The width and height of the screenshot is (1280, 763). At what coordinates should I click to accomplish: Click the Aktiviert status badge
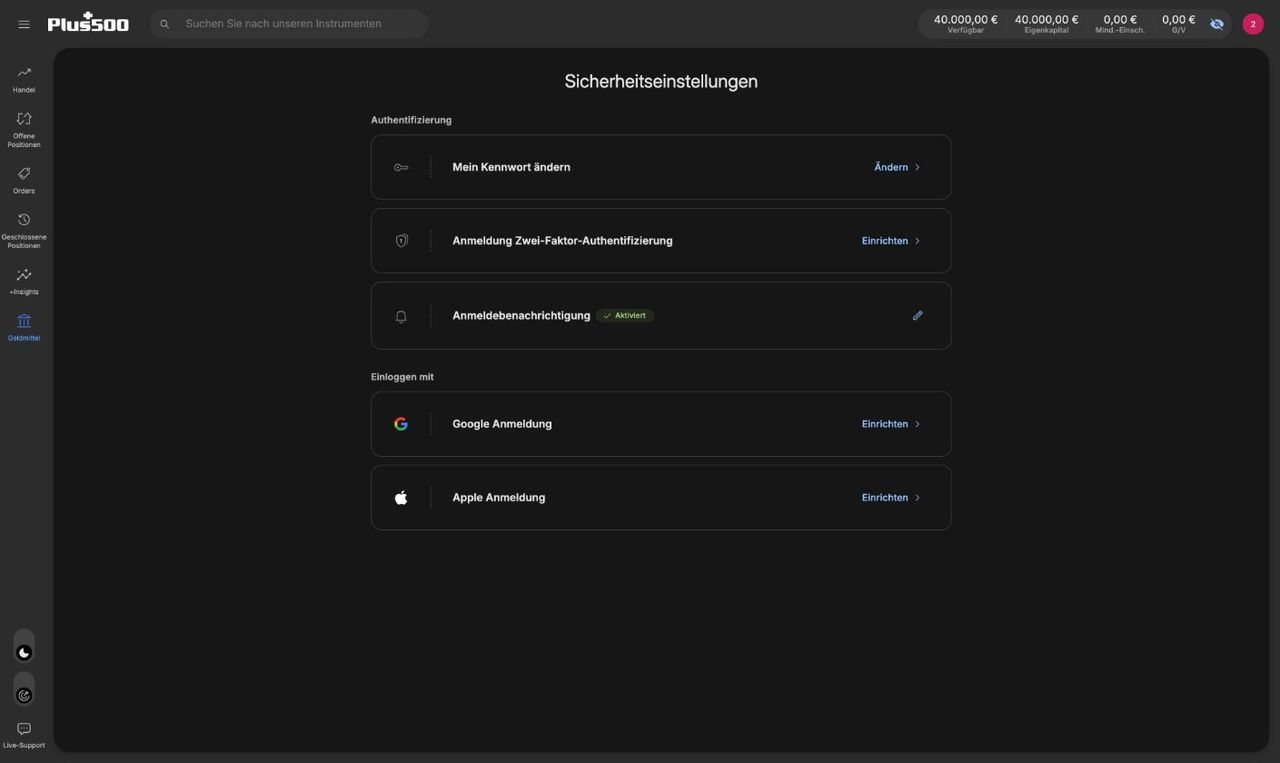(625, 316)
